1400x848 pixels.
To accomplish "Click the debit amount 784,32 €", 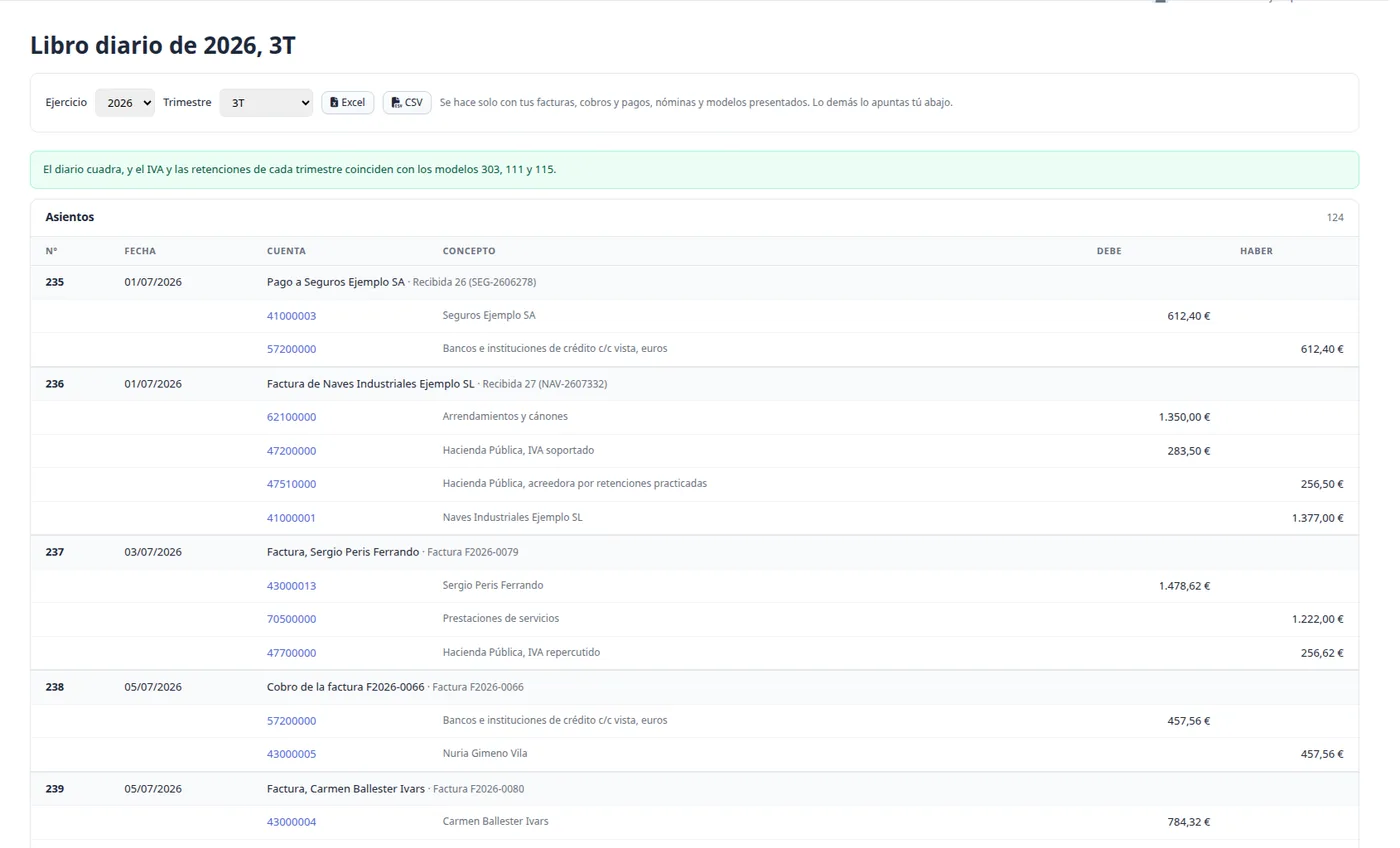I will (1189, 822).
